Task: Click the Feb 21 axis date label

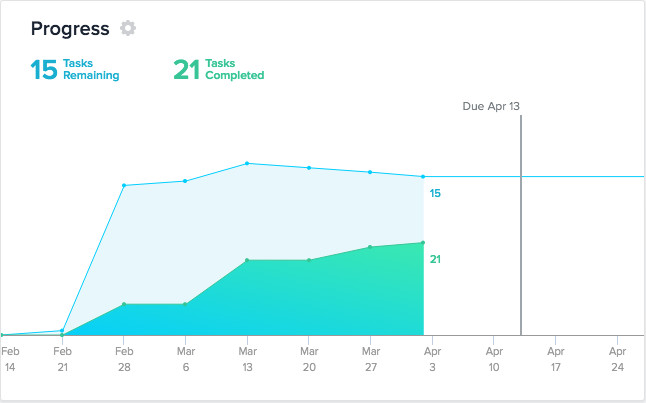Action: pos(62,360)
